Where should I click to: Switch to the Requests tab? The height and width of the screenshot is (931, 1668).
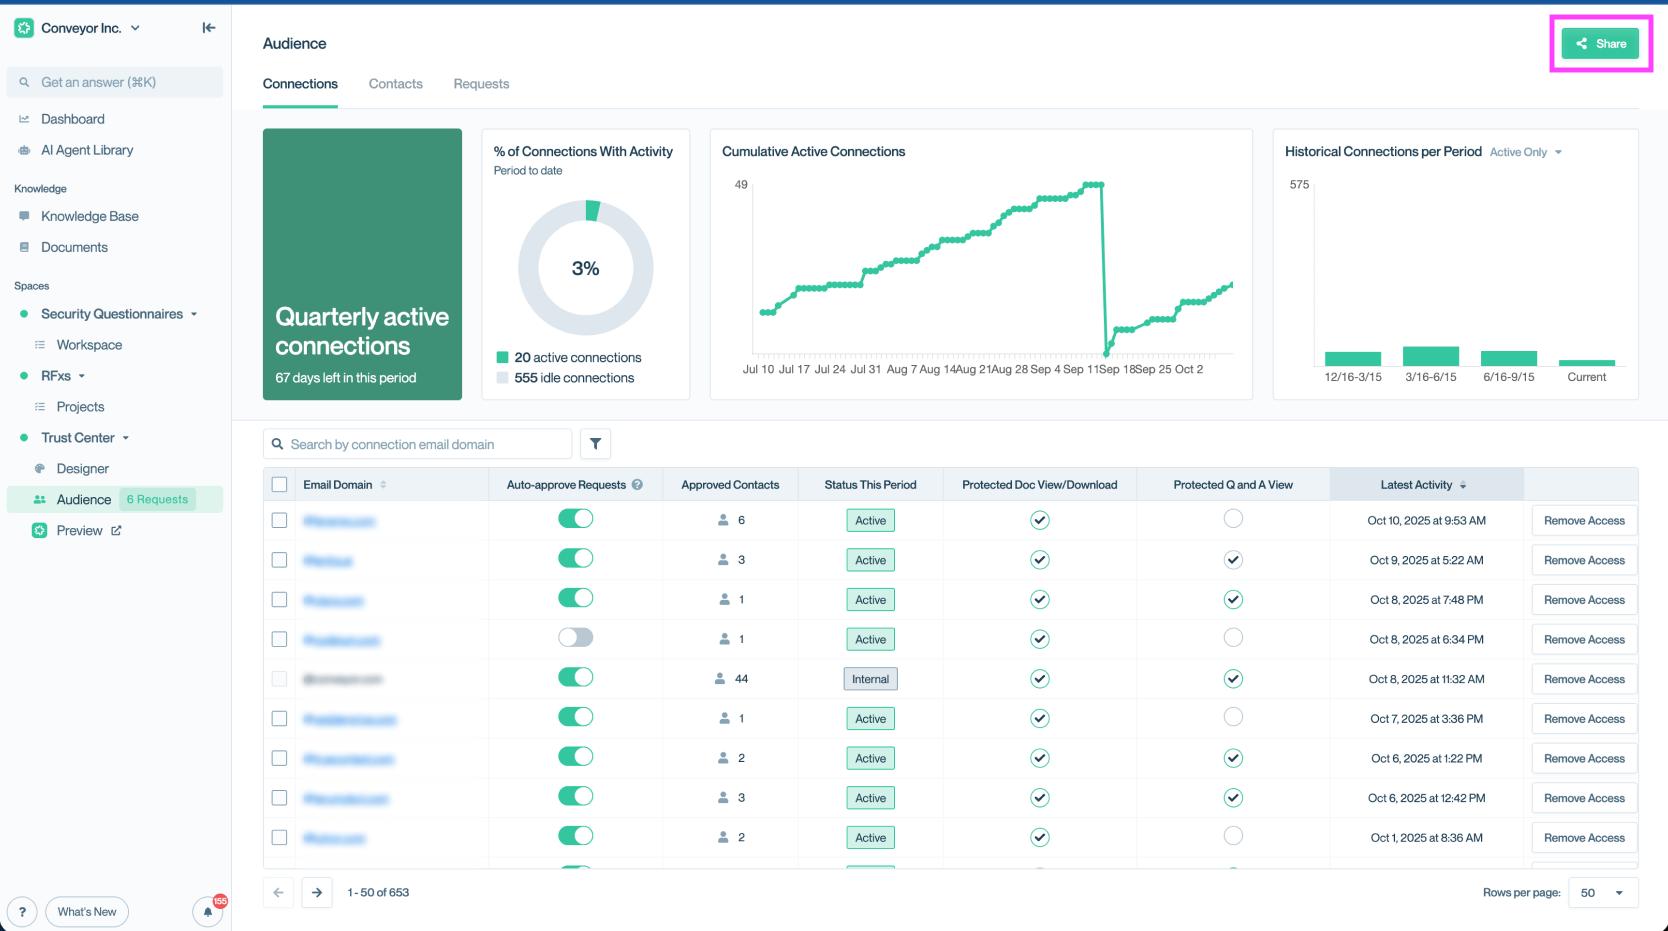click(481, 84)
